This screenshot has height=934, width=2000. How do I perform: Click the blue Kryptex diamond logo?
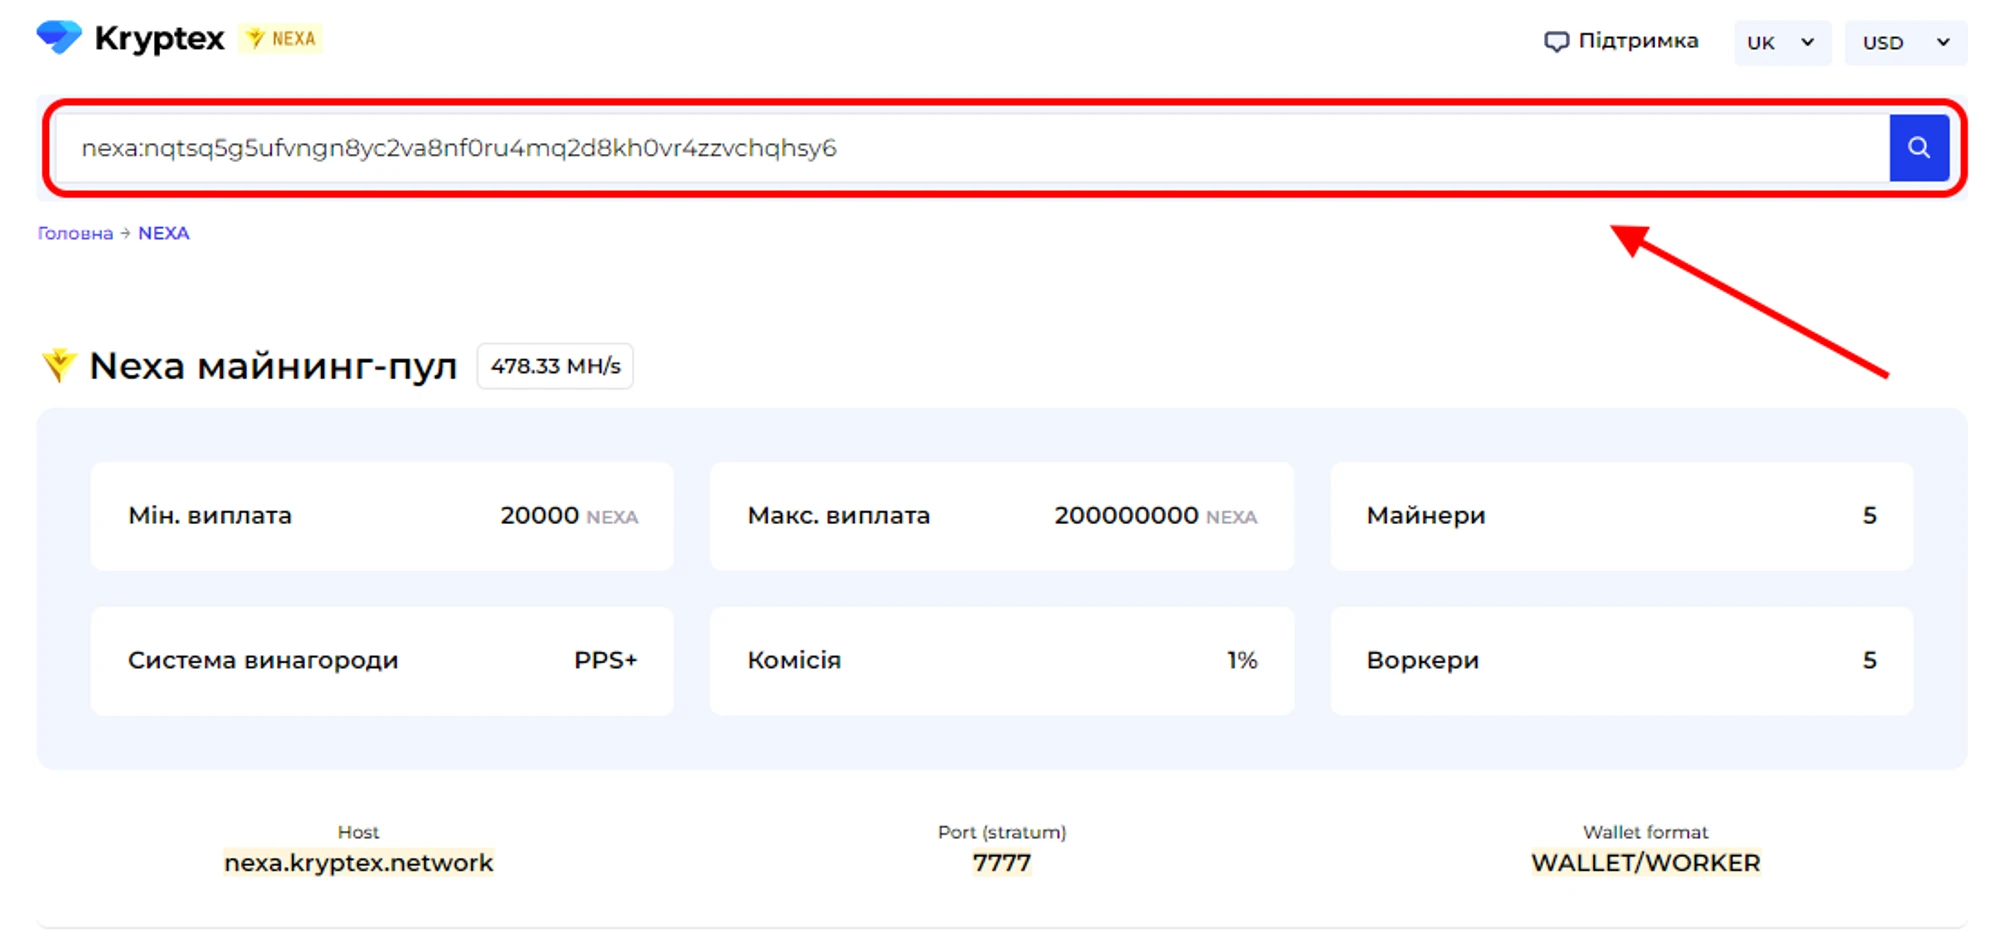59,38
